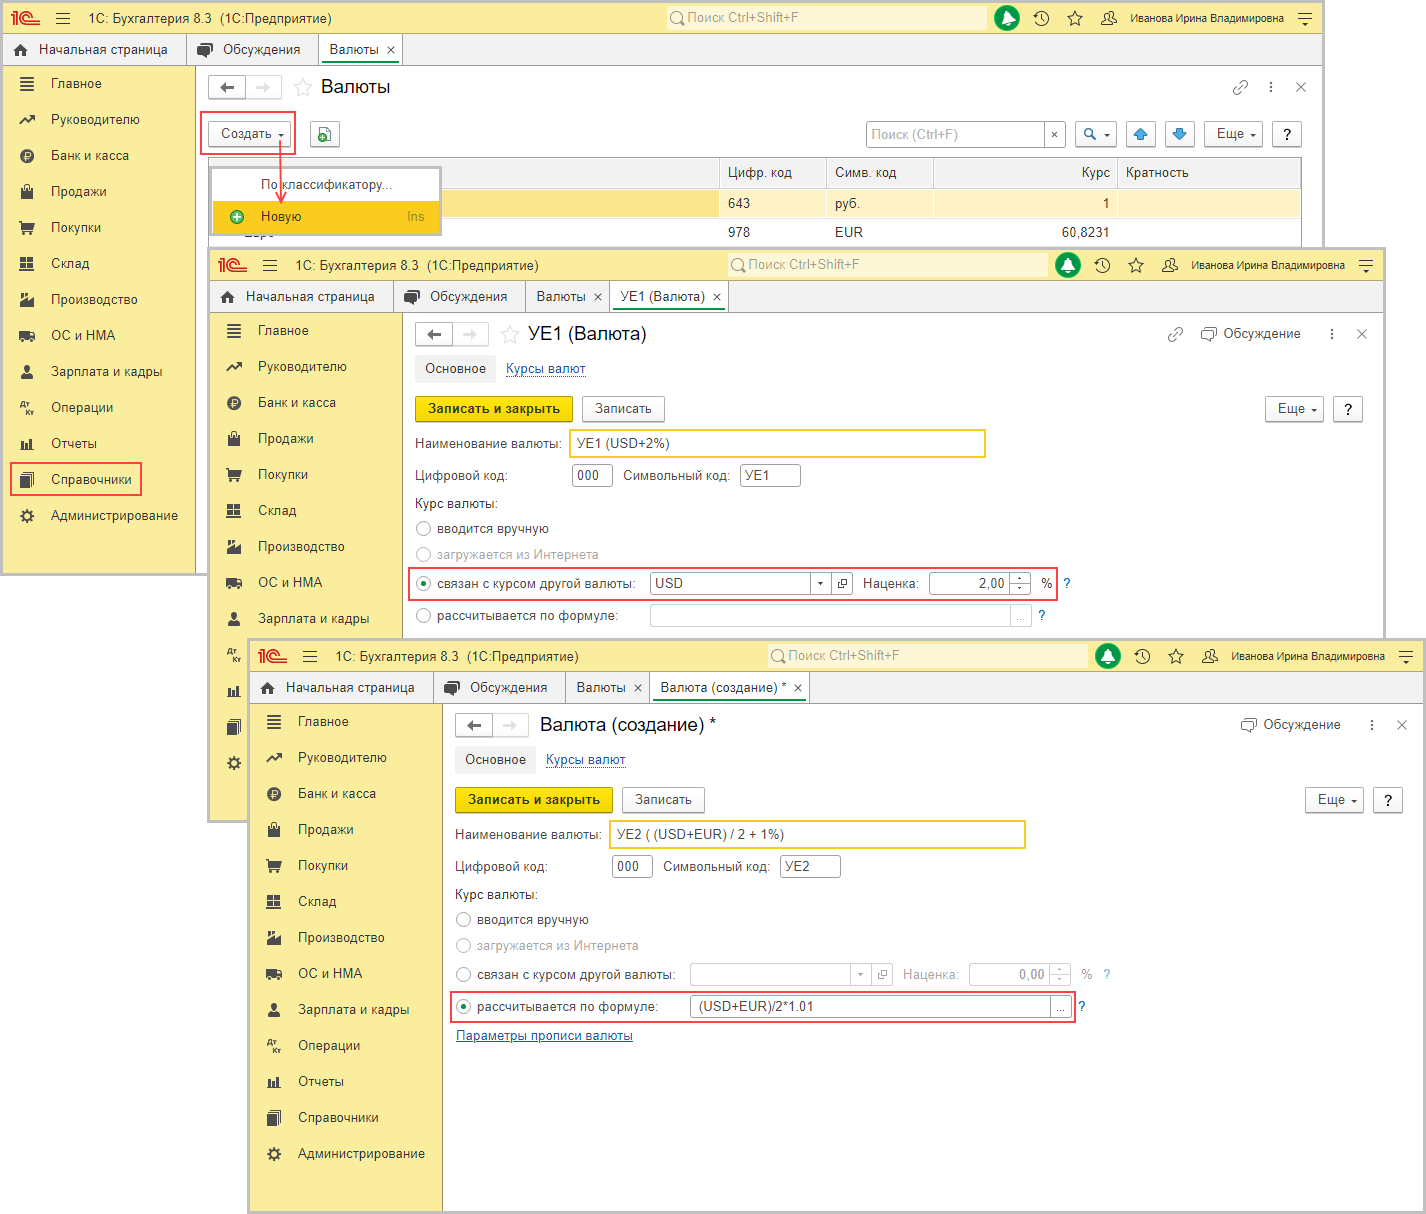Open the Еще menu in Валюты list
The image size is (1426, 1214).
(1233, 134)
